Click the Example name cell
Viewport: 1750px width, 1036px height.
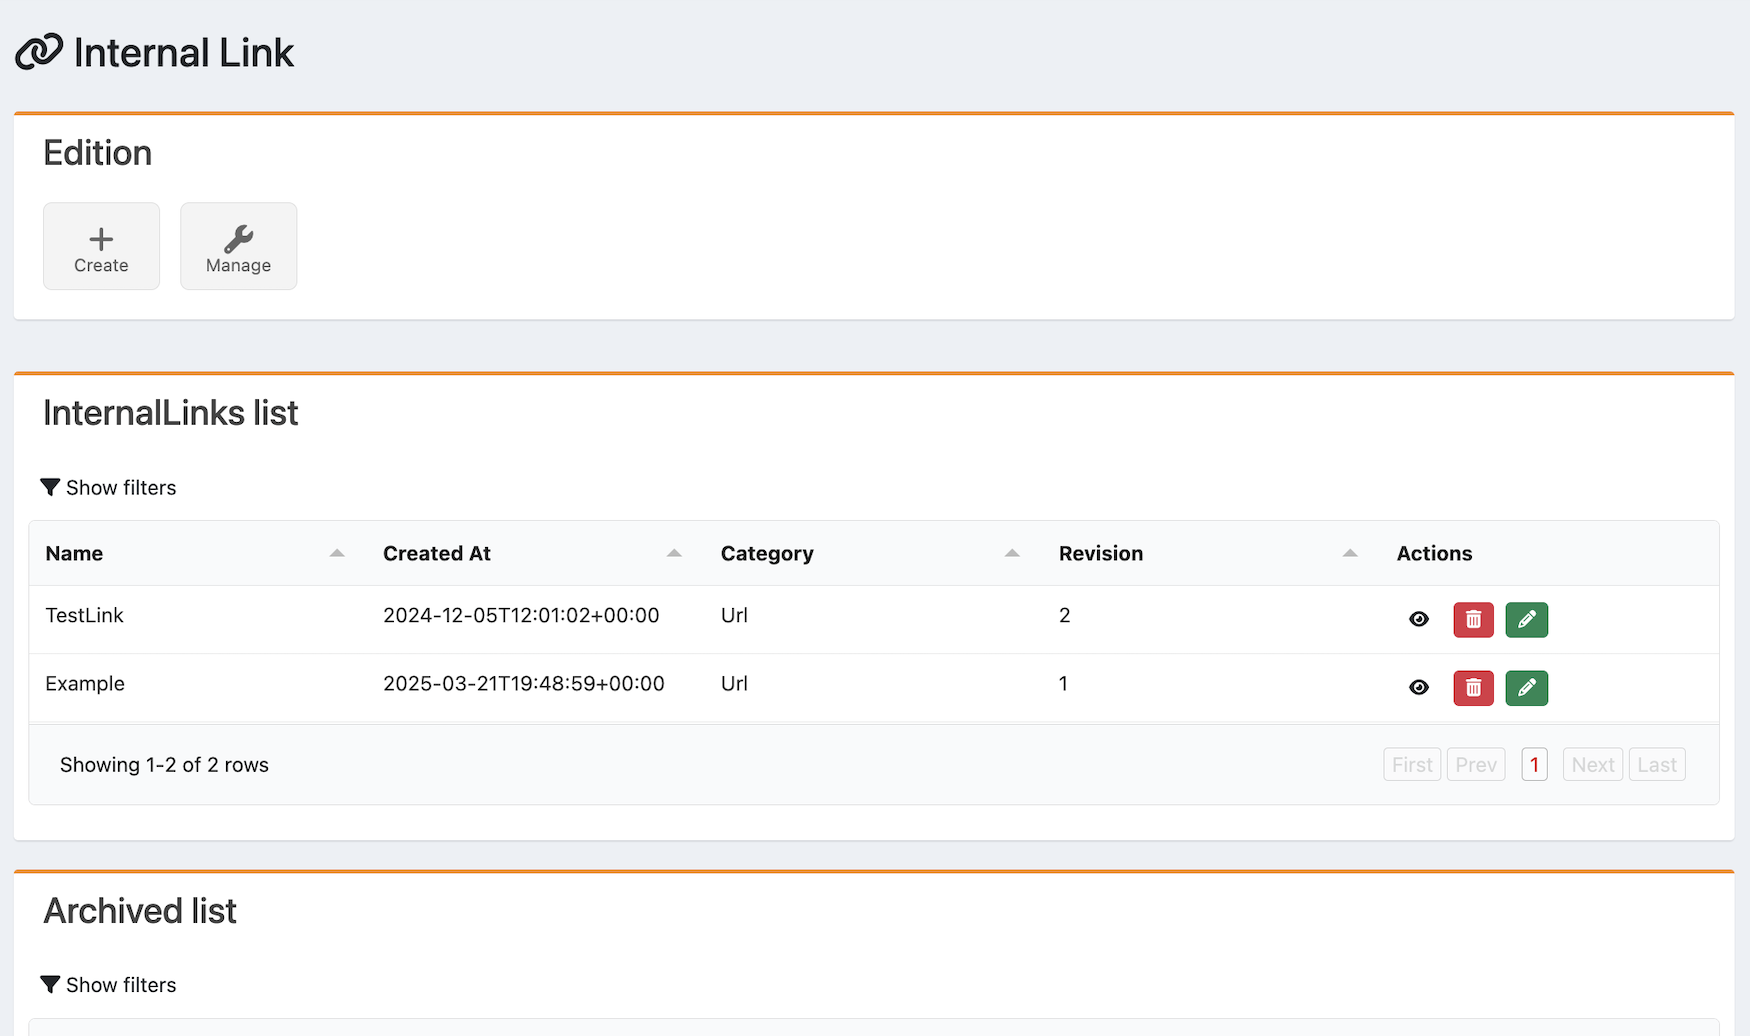pos(85,684)
